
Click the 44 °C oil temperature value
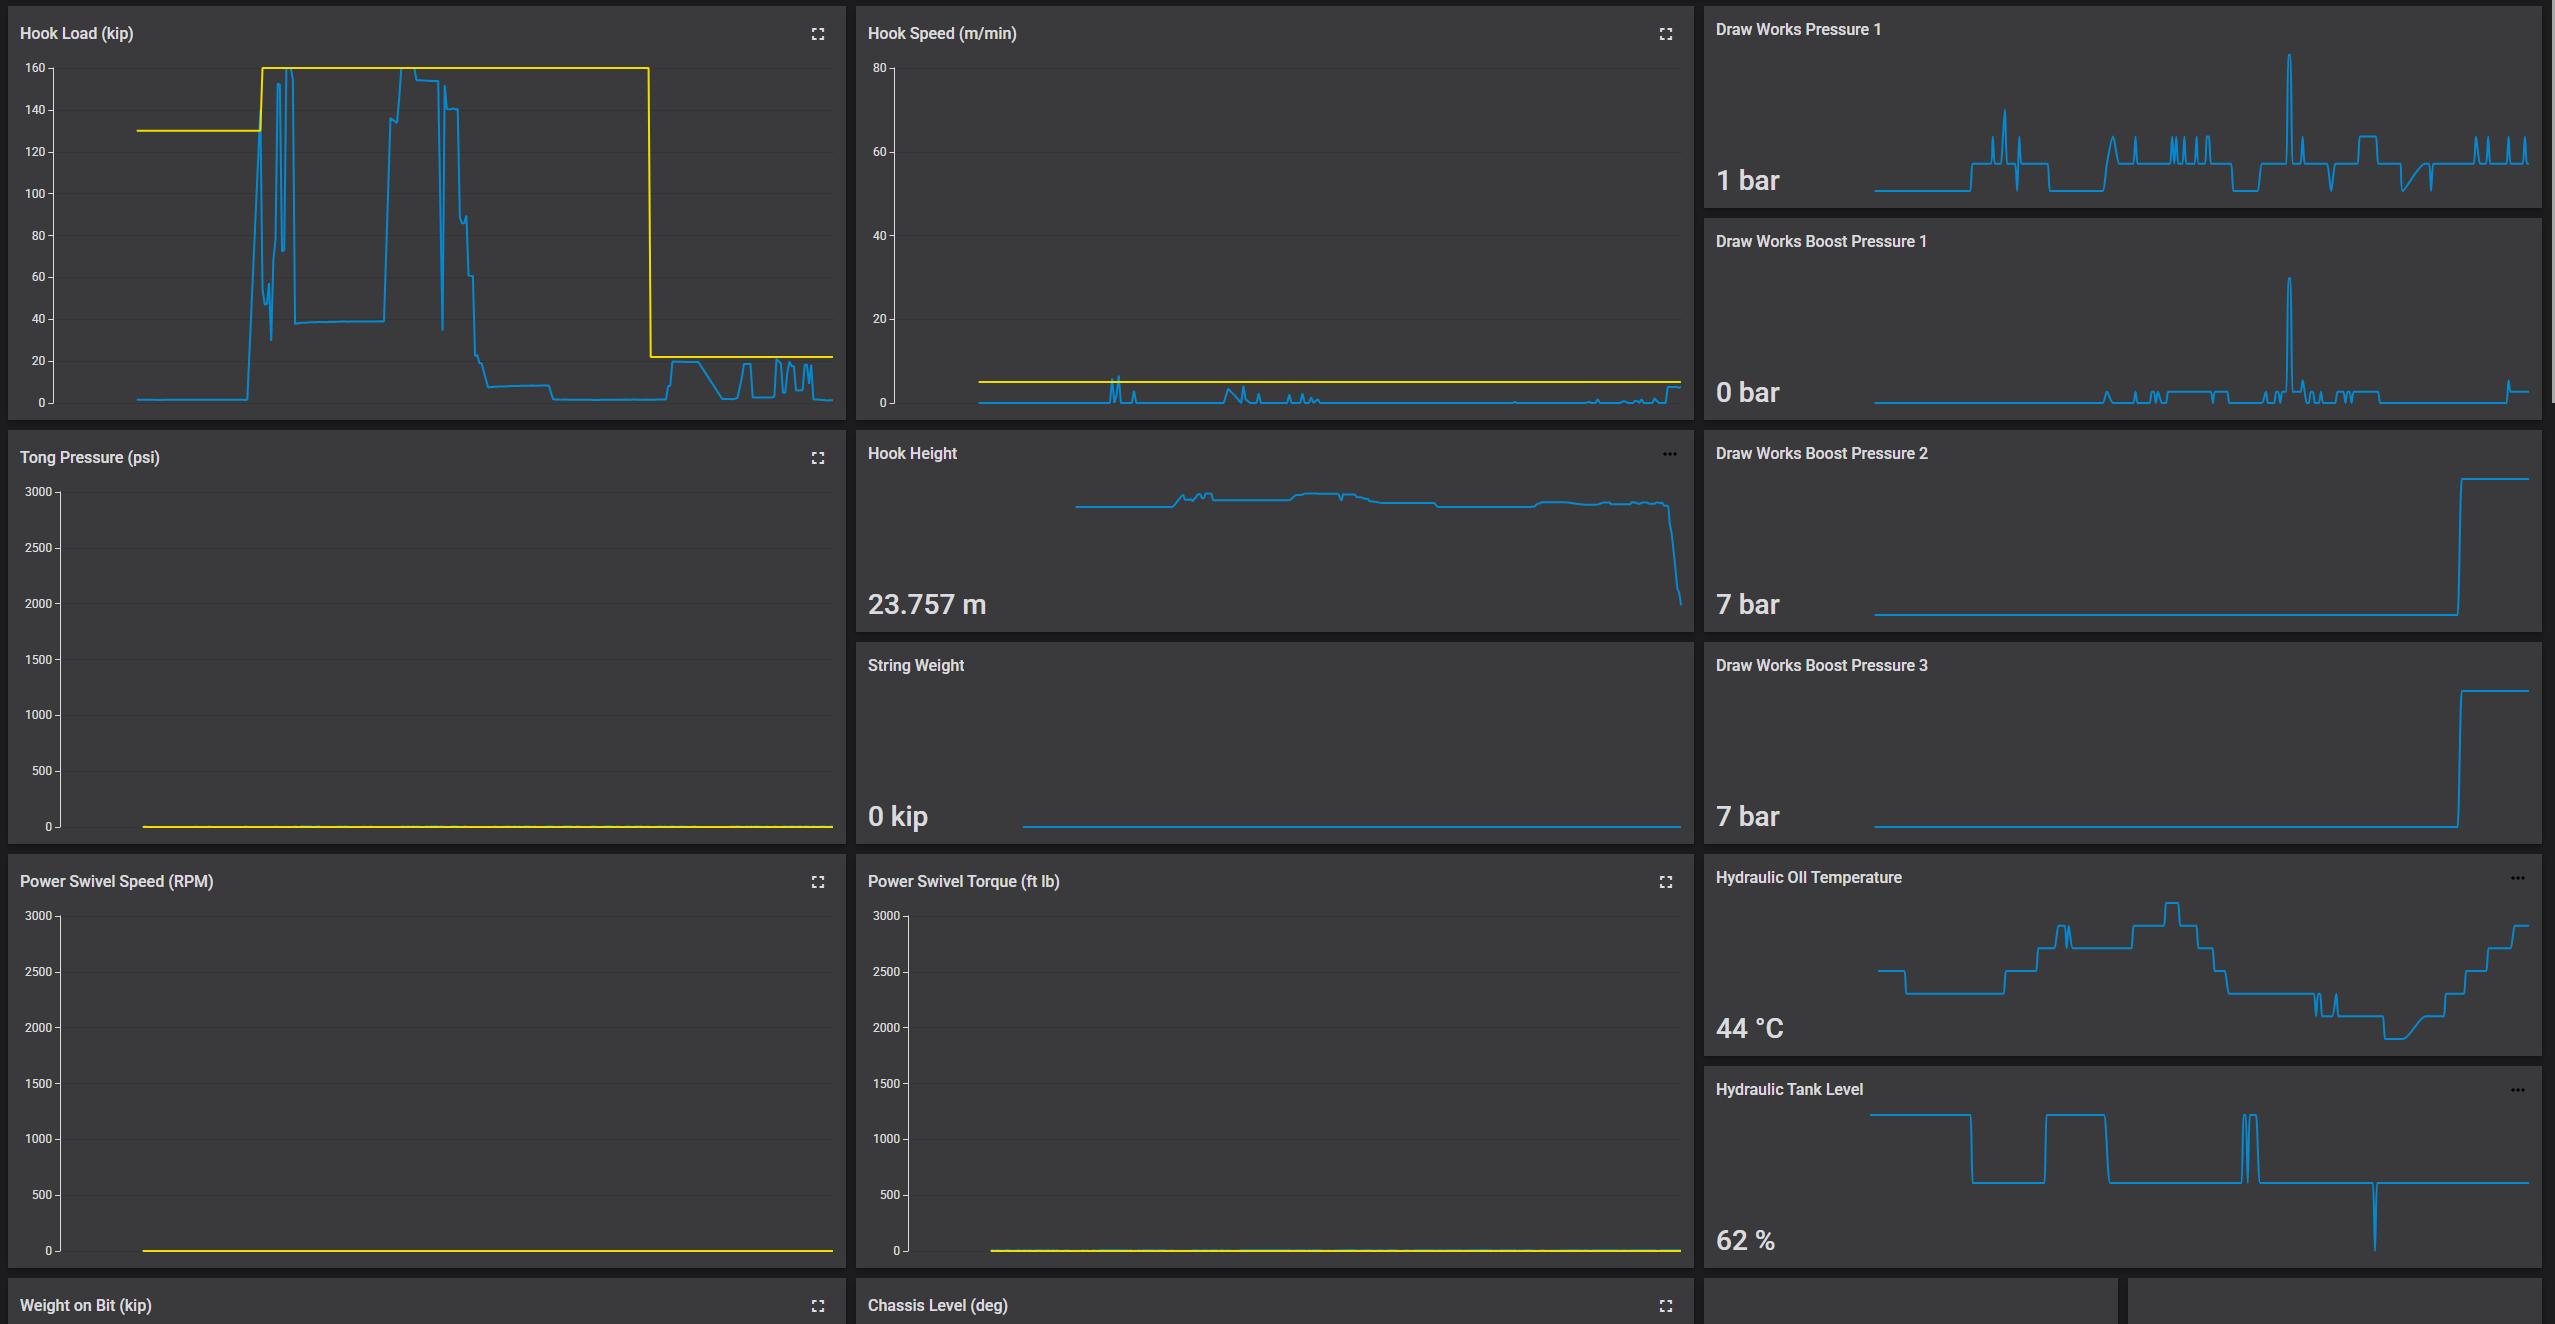coord(1750,1029)
